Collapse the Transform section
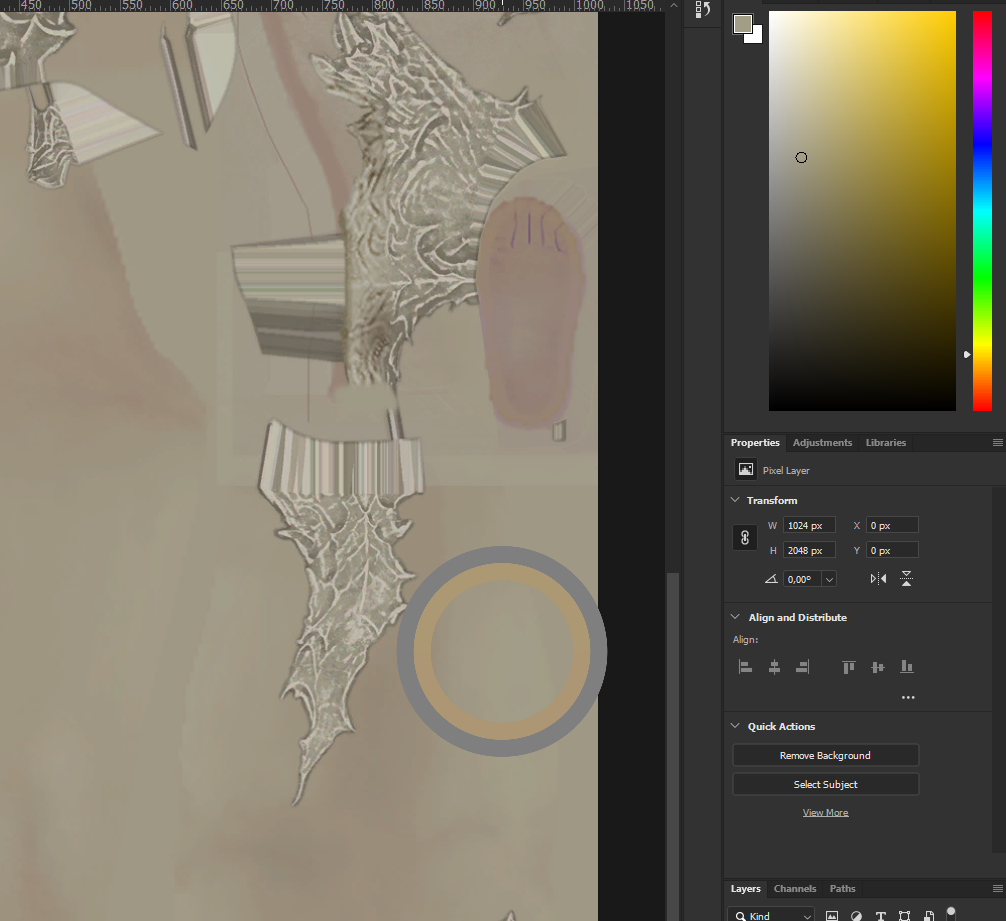The image size is (1006, 921). tap(735, 500)
